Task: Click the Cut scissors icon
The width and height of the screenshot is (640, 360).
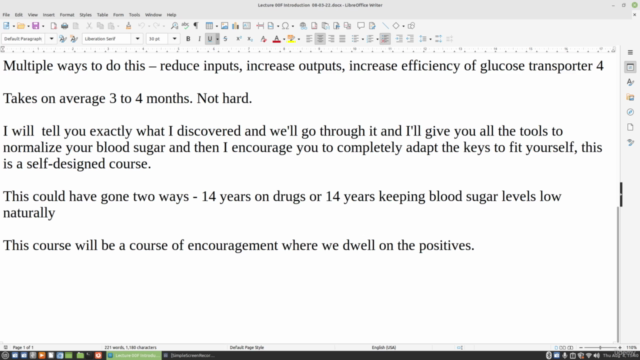Action: (89, 26)
